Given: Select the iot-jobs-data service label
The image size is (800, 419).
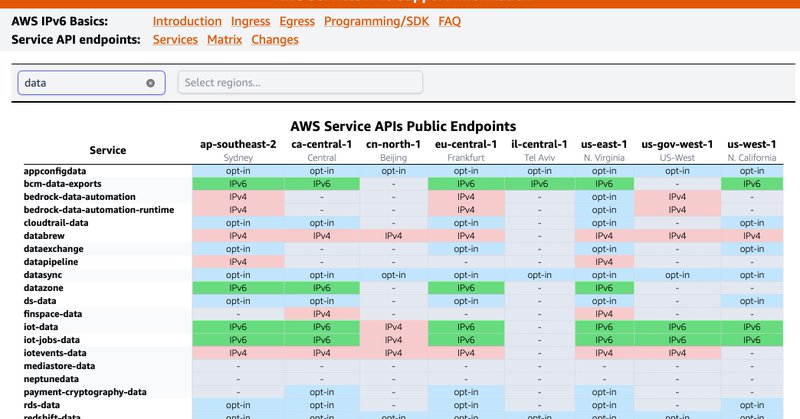Looking at the screenshot, I should point(52,340).
